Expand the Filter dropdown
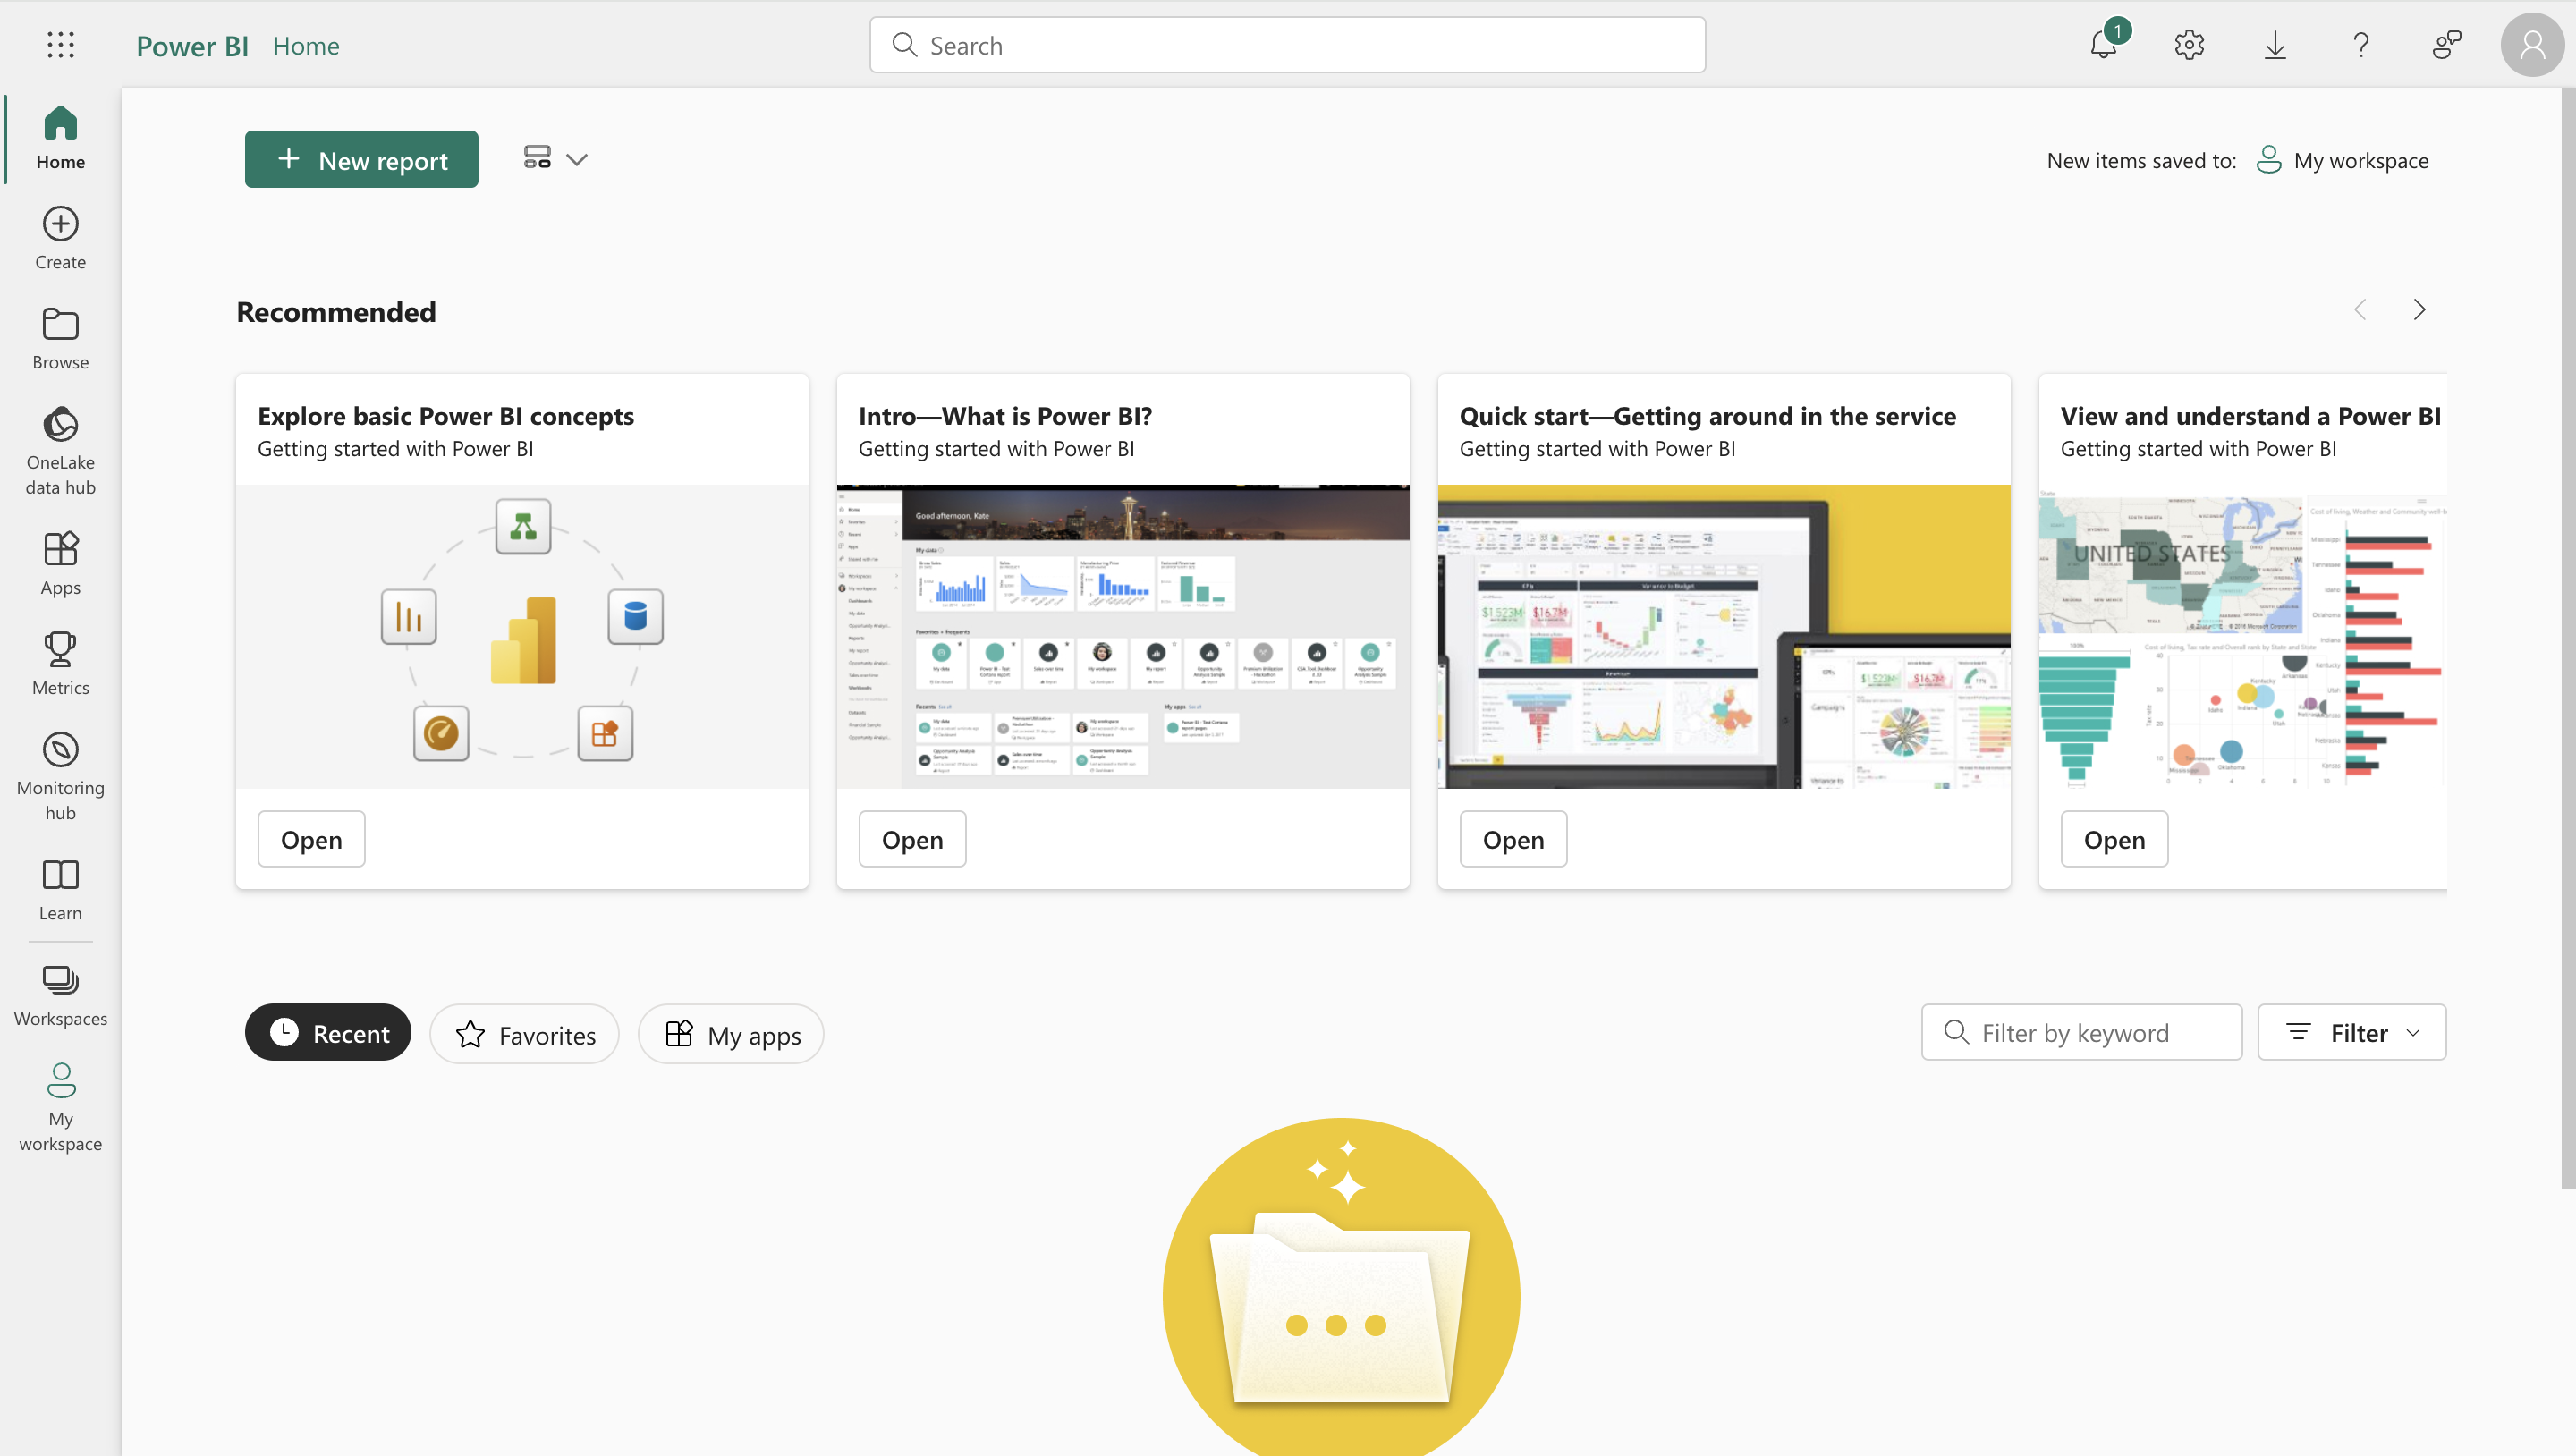This screenshot has height=1456, width=2576. pos(2351,1032)
